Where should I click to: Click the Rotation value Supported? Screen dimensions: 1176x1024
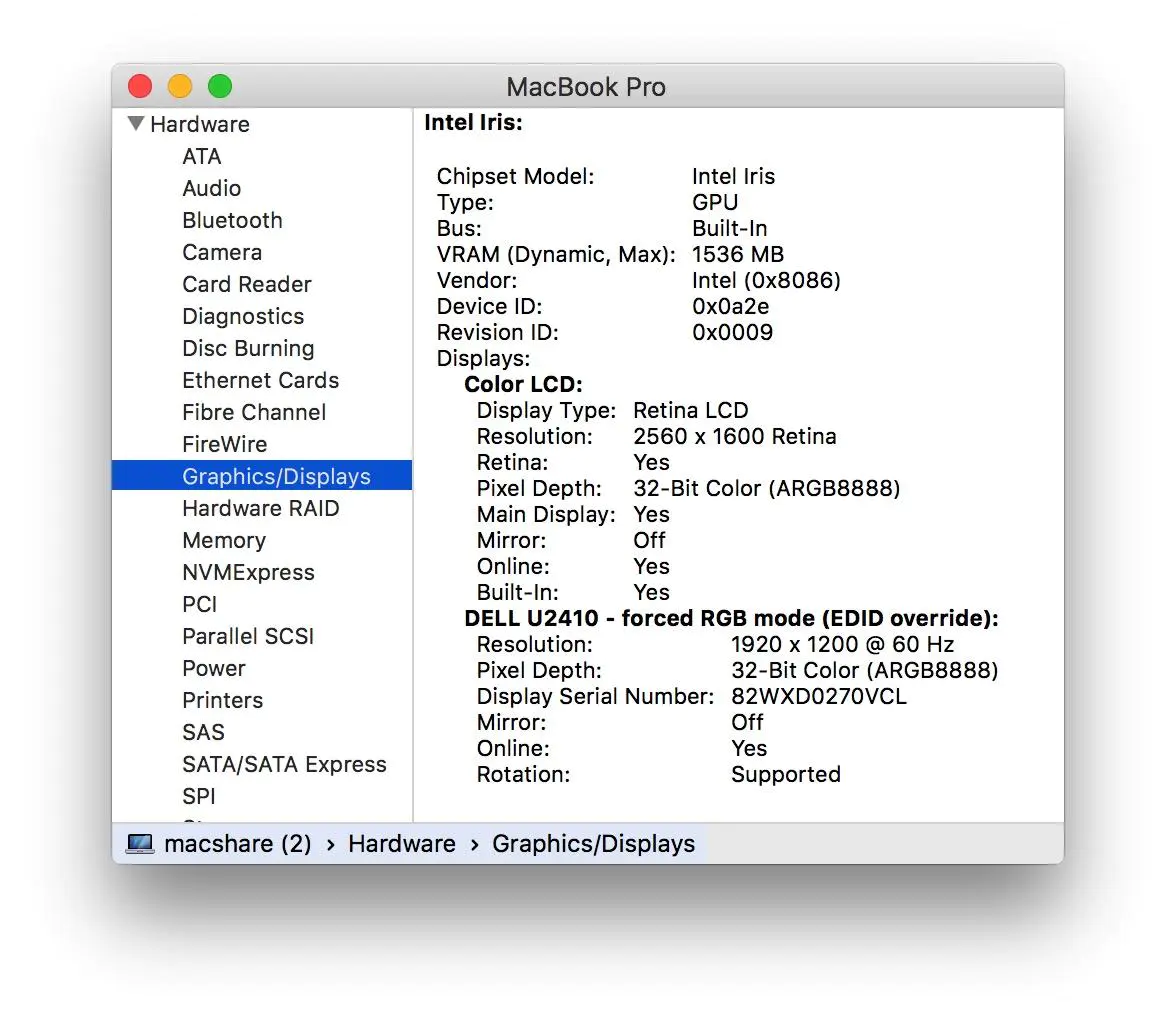tap(786, 775)
